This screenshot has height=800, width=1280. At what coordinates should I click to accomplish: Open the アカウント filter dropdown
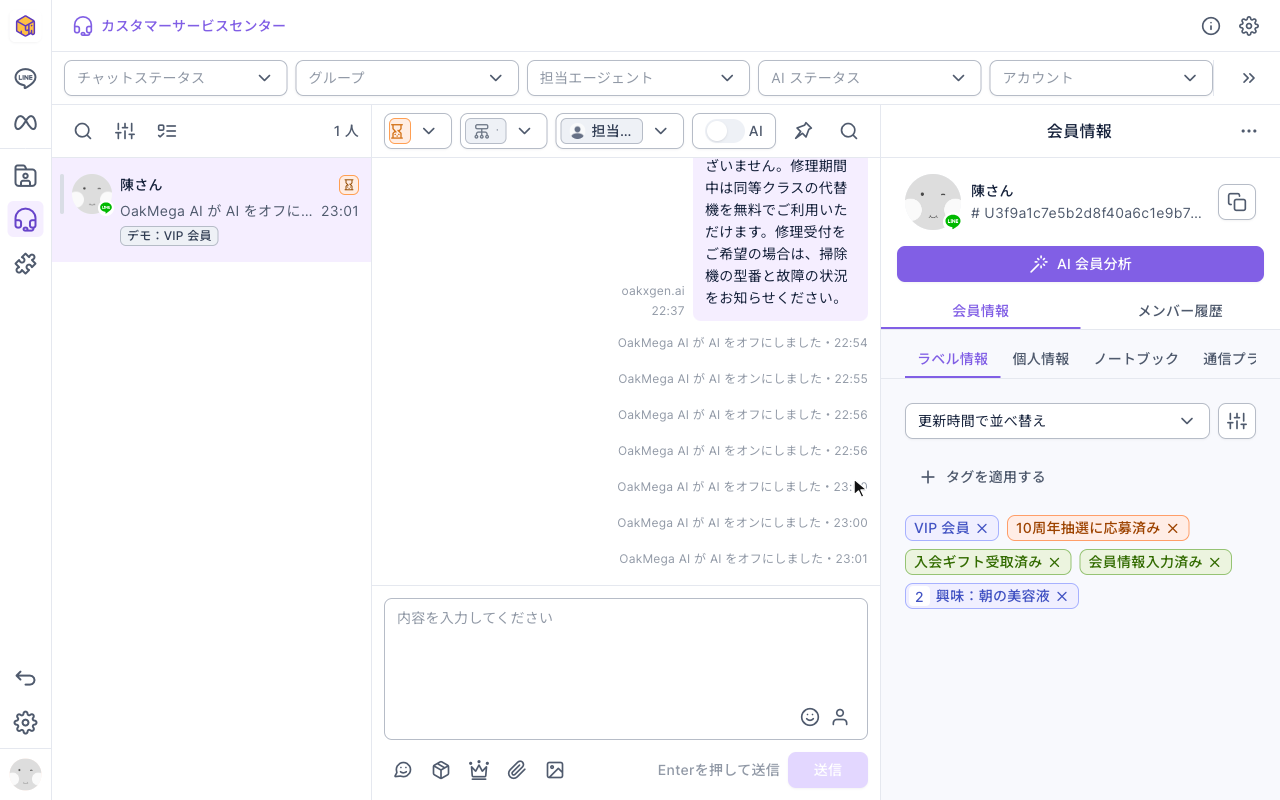pos(1101,78)
